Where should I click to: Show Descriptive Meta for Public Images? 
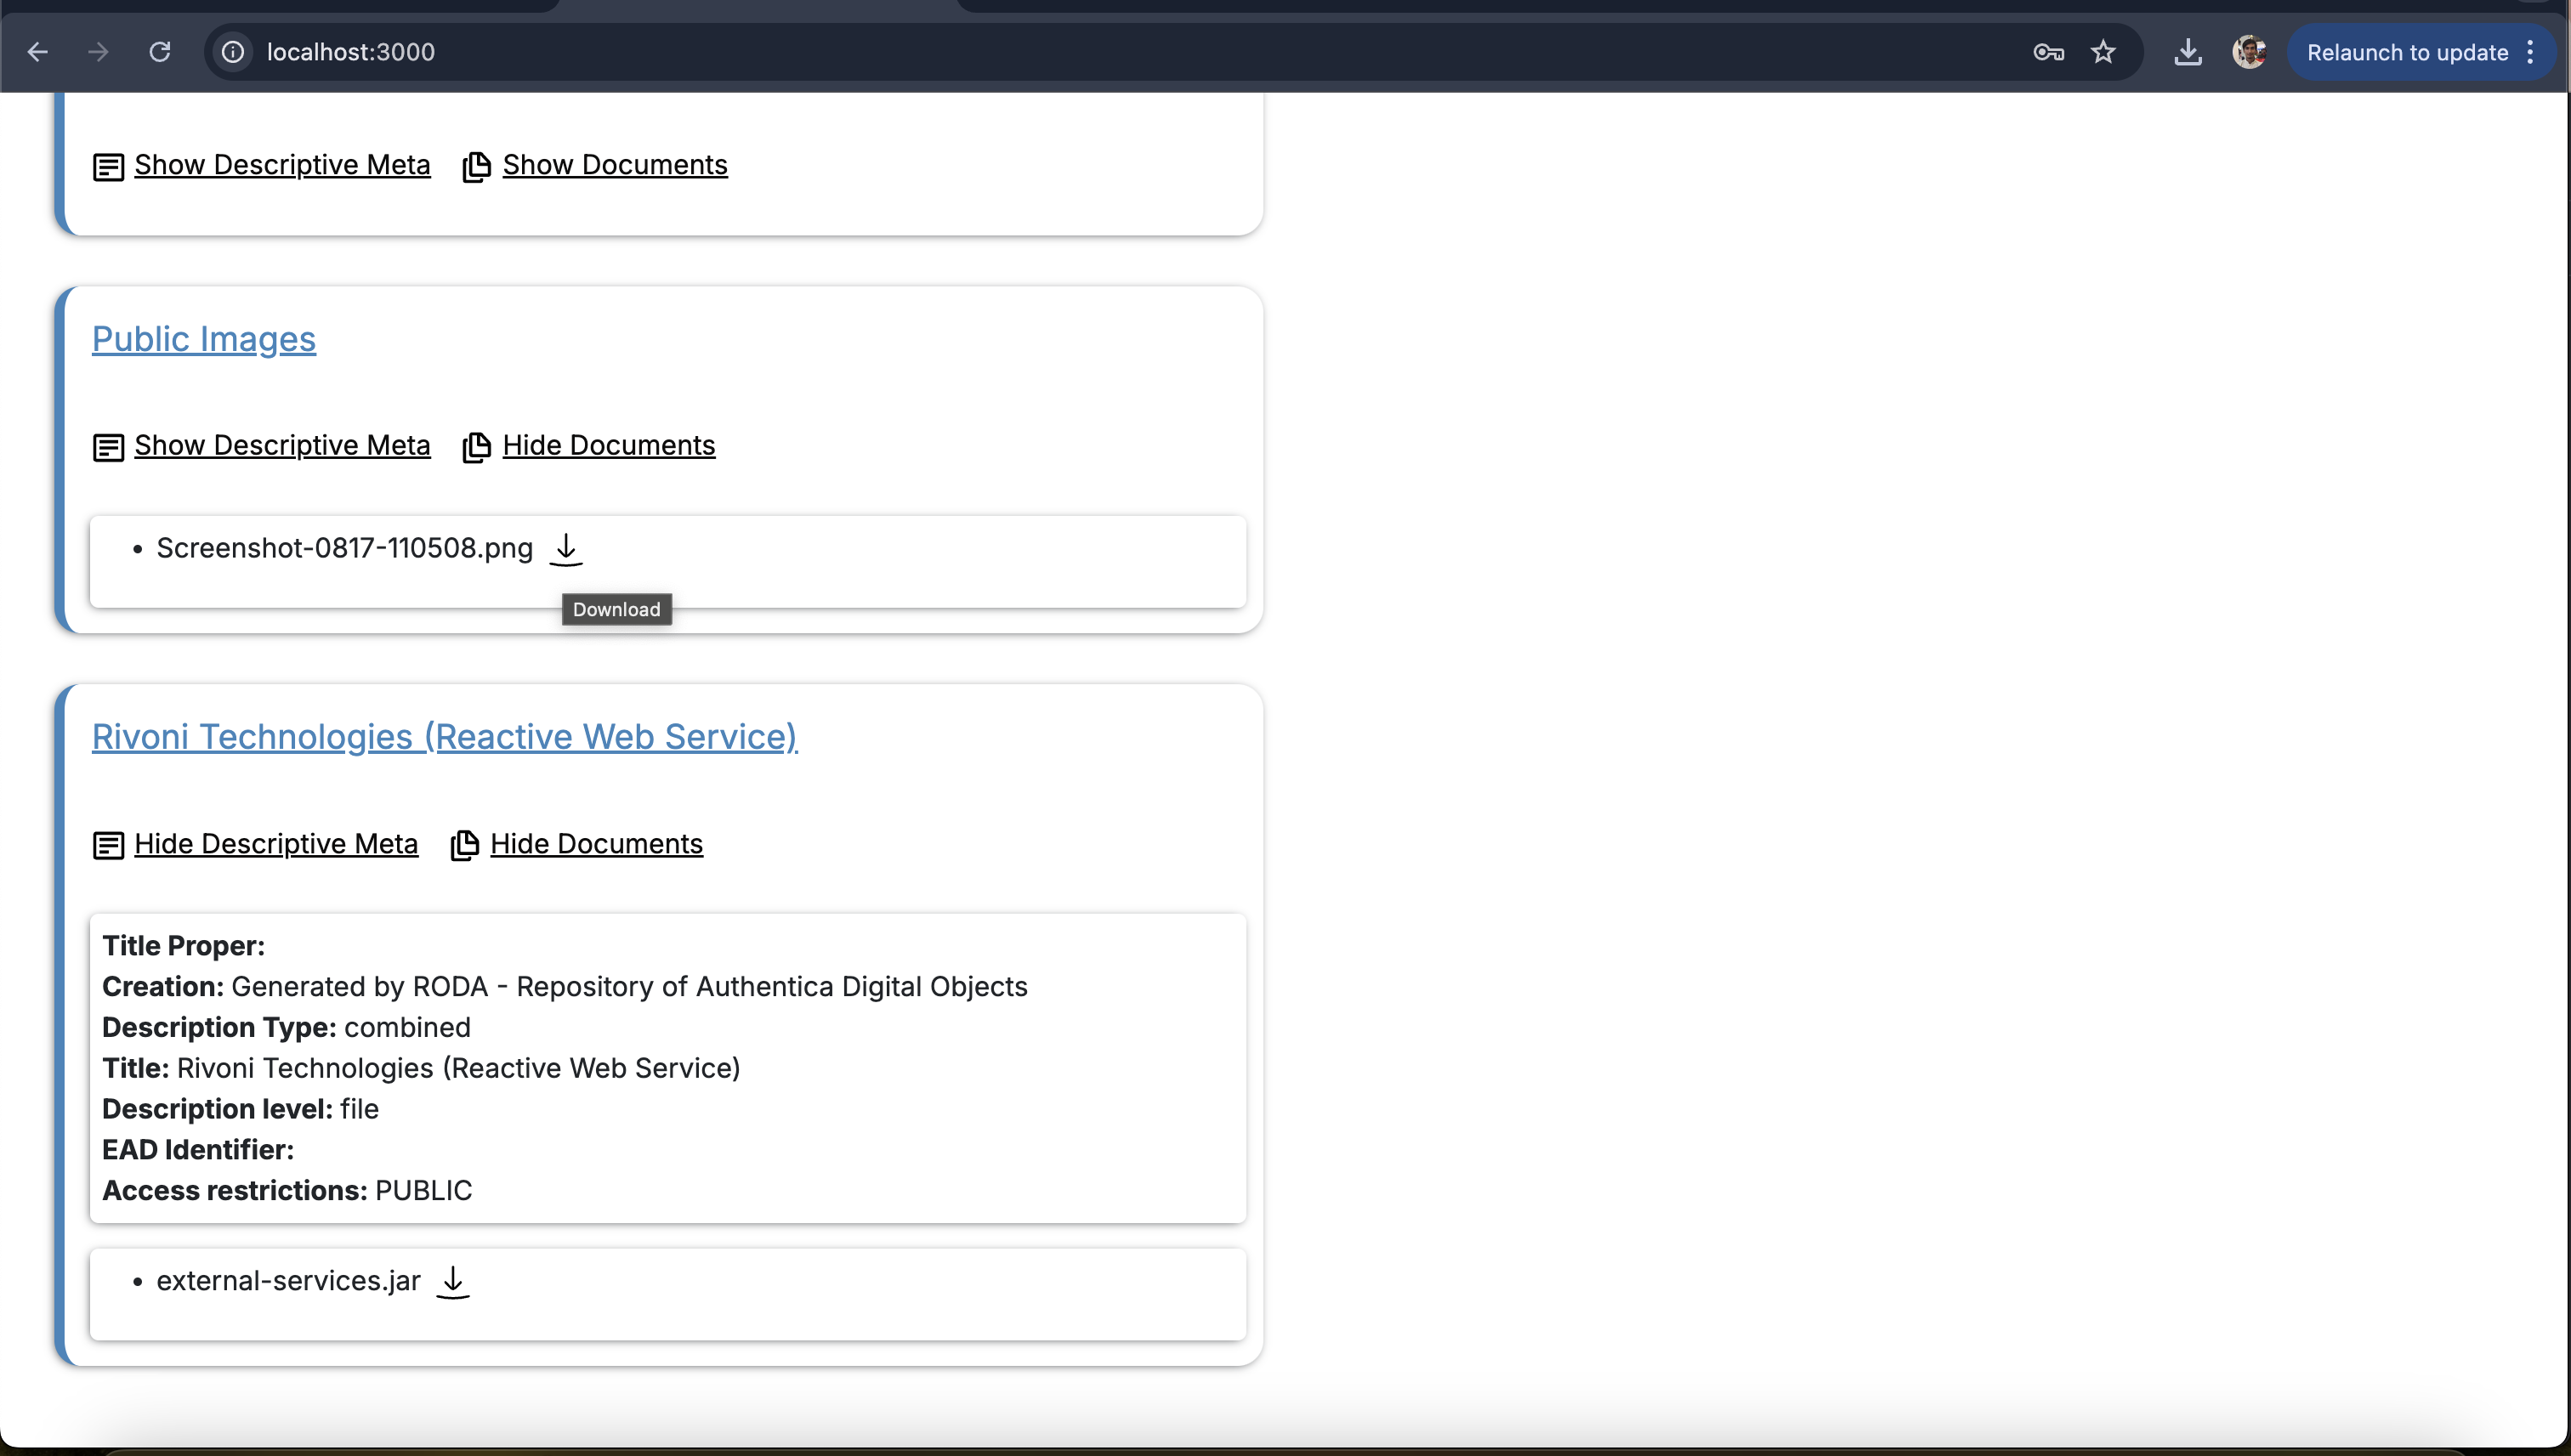click(282, 445)
